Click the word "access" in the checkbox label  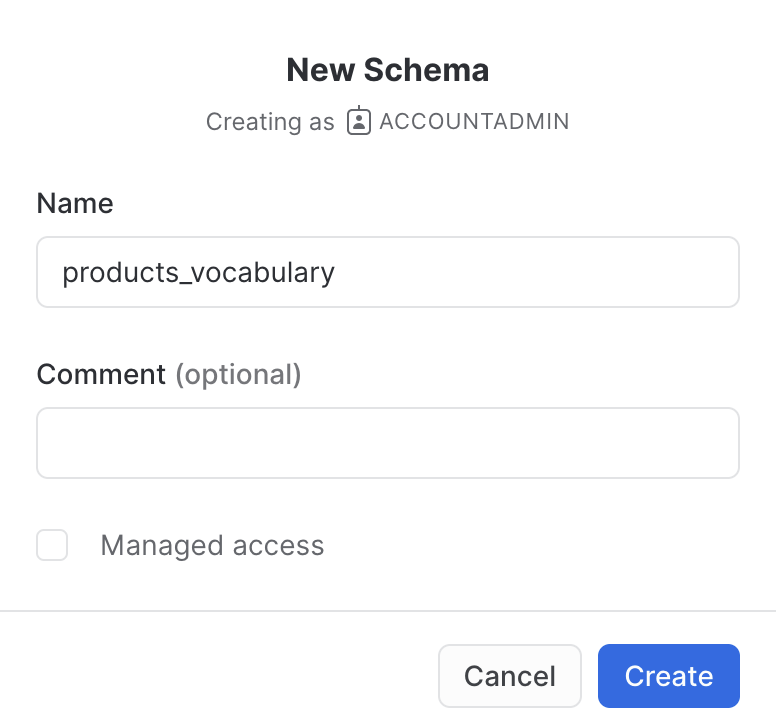278,545
